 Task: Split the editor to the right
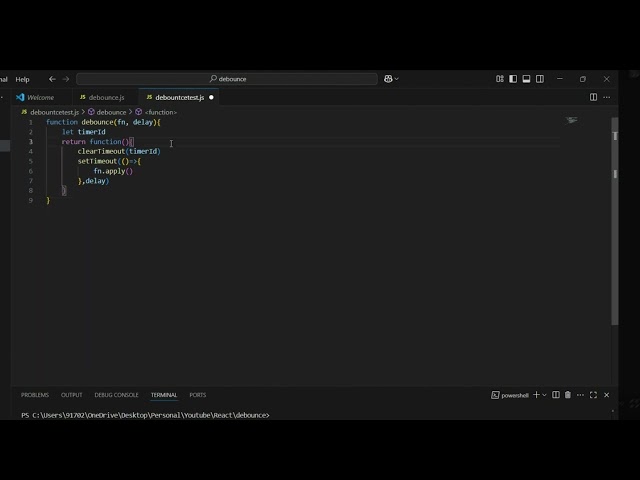pyautogui.click(x=593, y=97)
